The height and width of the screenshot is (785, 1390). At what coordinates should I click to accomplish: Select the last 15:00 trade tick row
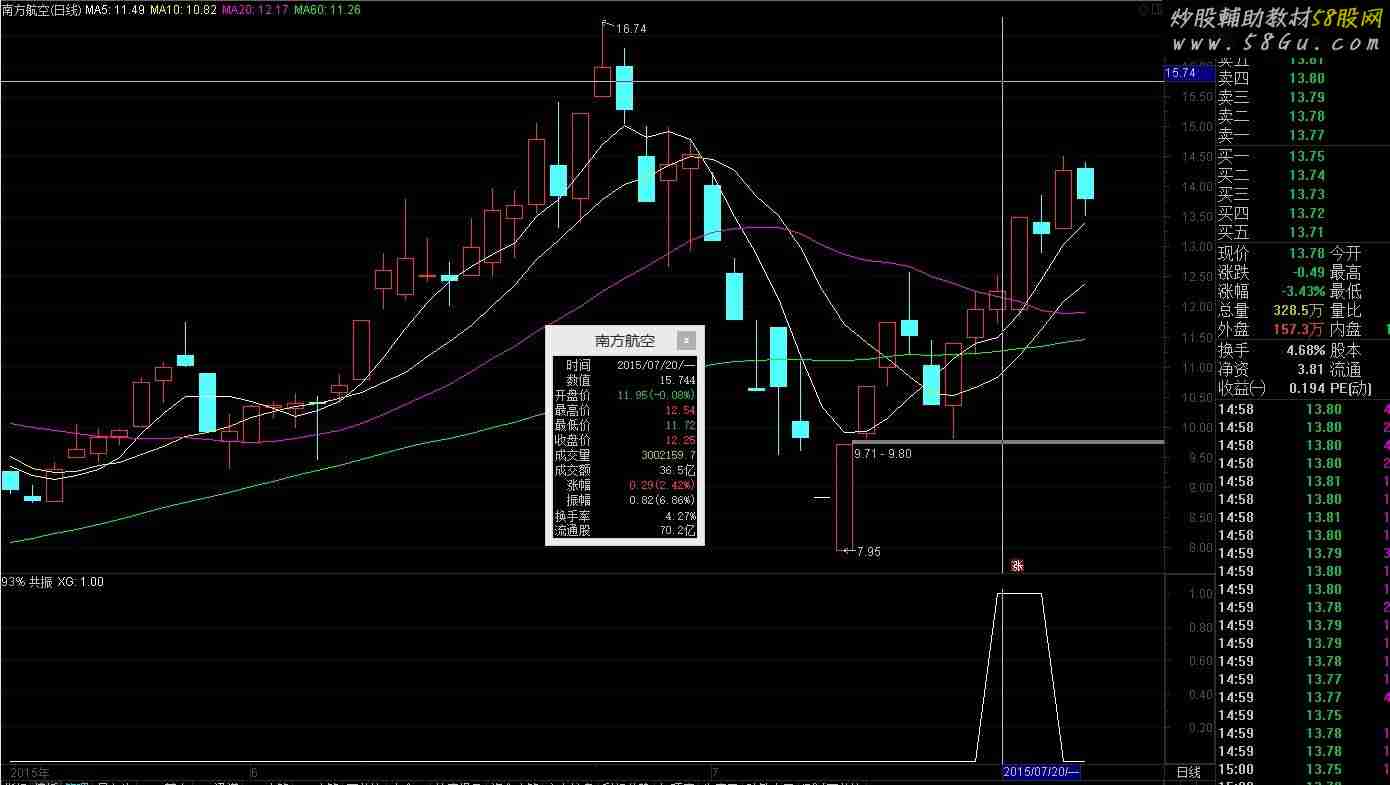tap(1303, 769)
